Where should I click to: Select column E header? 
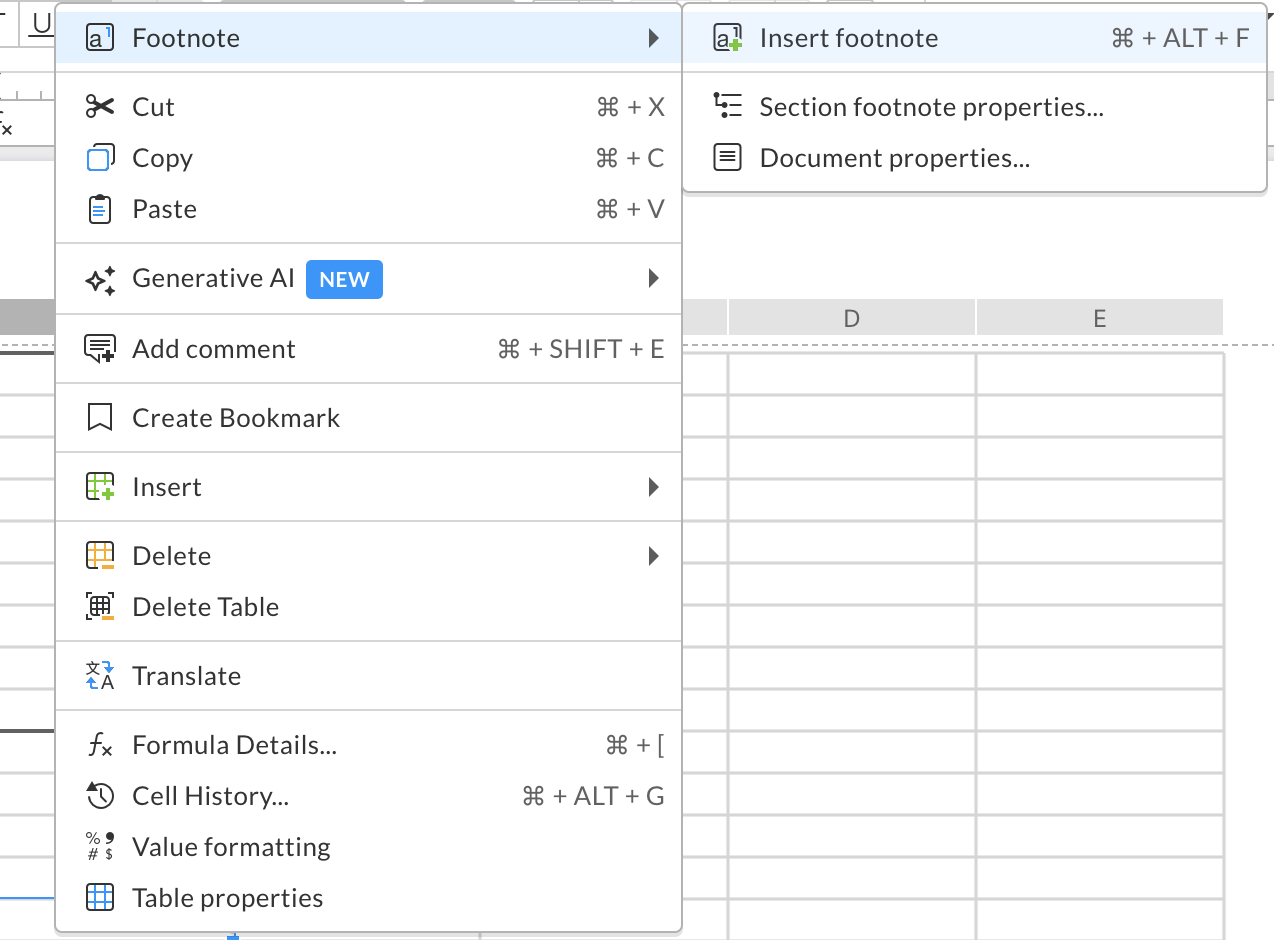coord(1099,318)
